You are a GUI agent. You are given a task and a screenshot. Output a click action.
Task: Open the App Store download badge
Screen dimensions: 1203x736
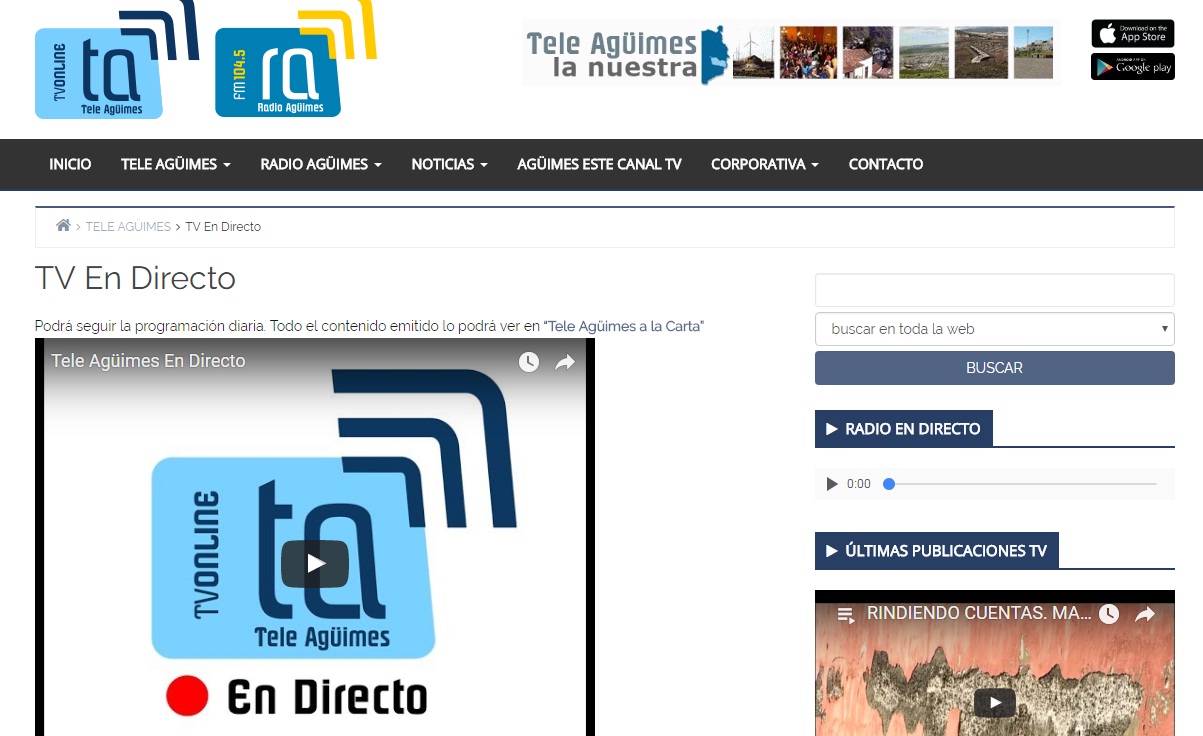[x=1132, y=33]
